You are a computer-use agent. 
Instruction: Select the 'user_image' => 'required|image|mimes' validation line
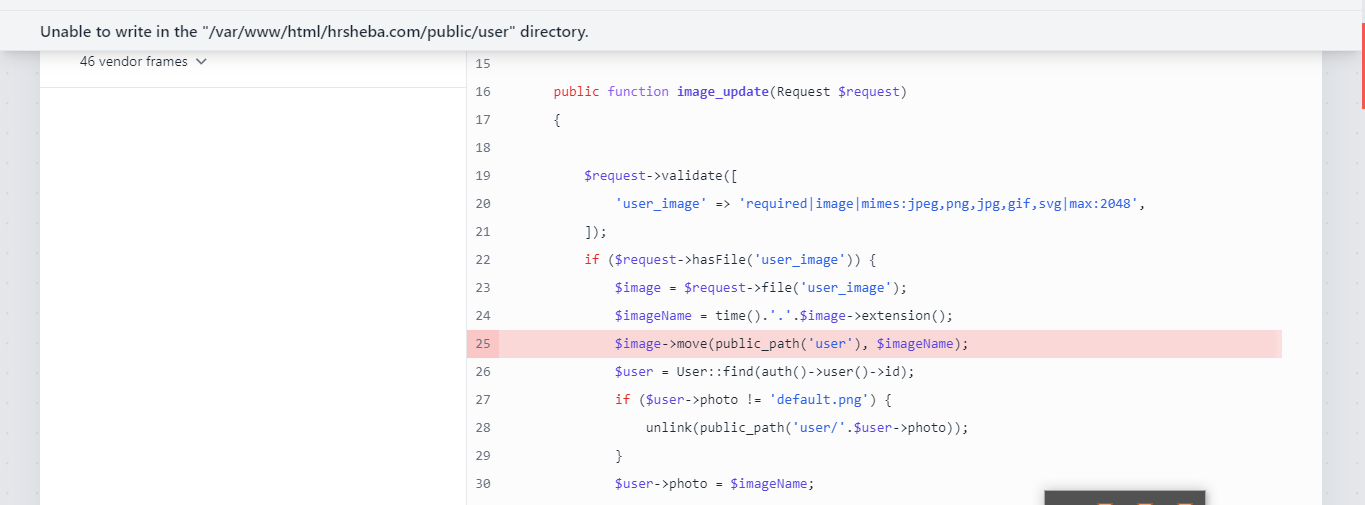click(879, 203)
